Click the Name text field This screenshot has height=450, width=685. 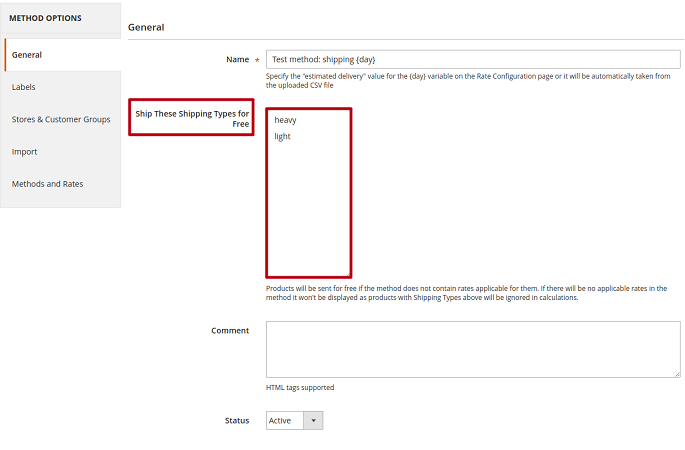[472, 59]
